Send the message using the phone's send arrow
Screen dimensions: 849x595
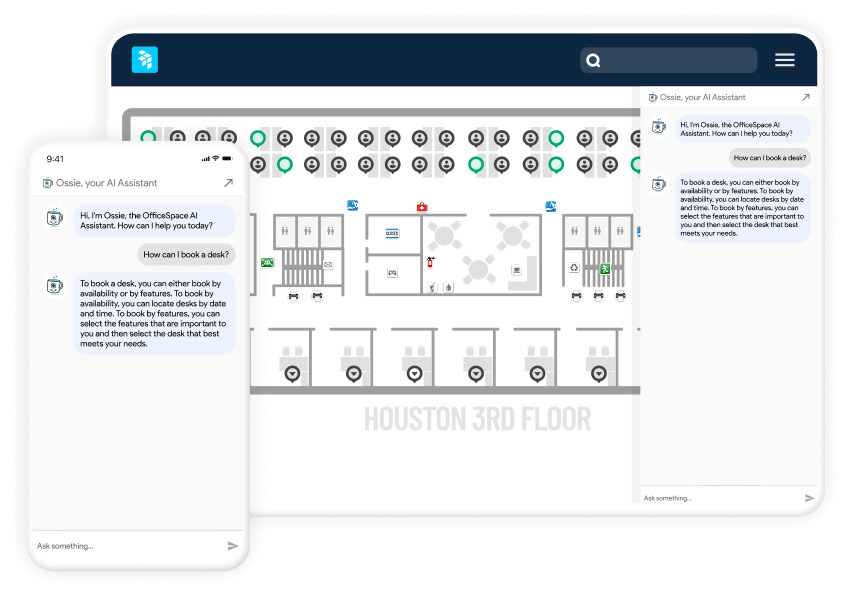pyautogui.click(x=233, y=546)
